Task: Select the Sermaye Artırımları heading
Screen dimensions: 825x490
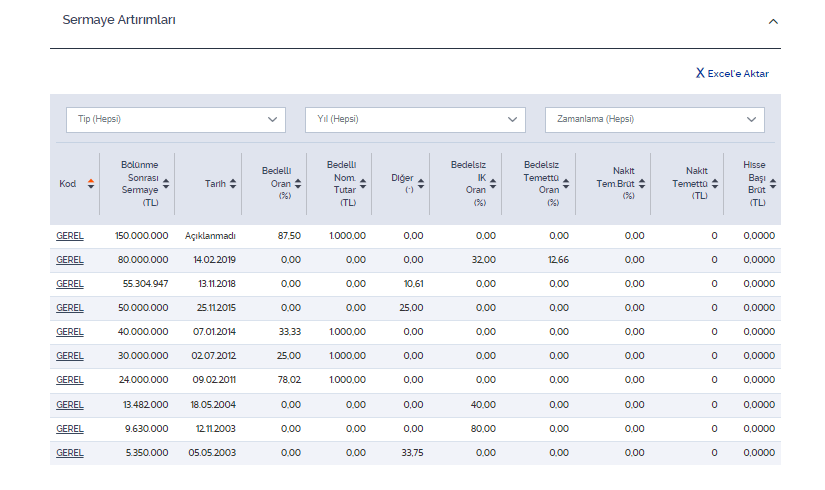Action: tap(119, 20)
